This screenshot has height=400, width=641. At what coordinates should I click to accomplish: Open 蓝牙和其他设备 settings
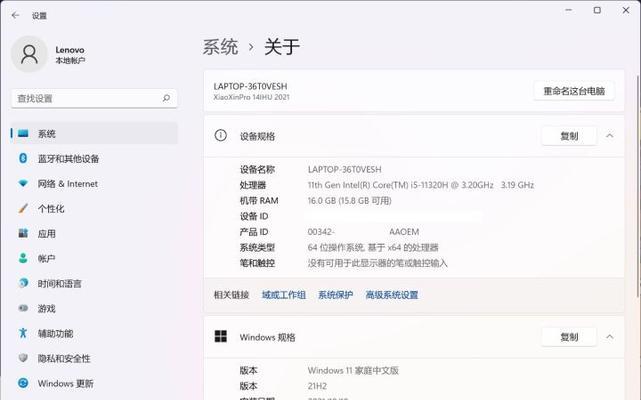94,158
